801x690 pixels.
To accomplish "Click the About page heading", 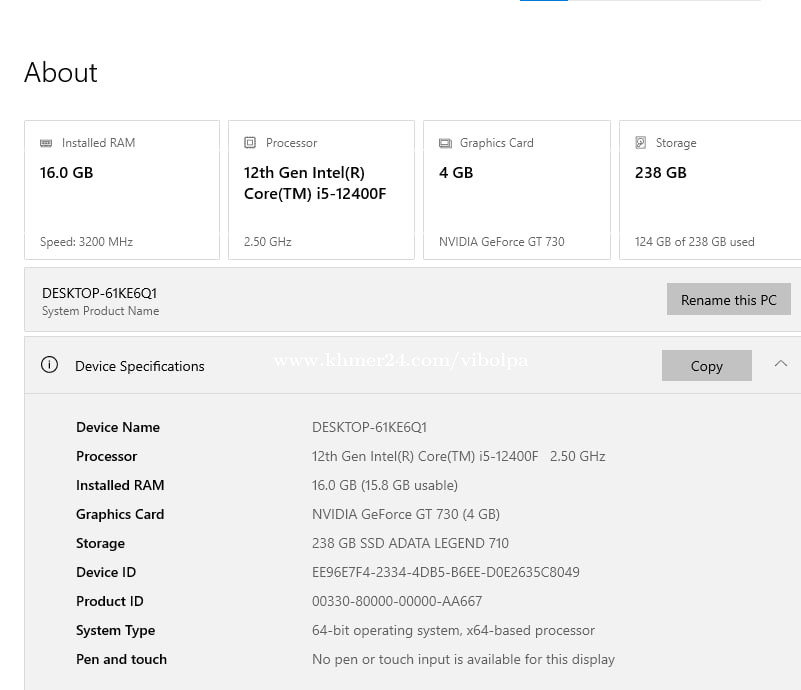I will (x=61, y=73).
